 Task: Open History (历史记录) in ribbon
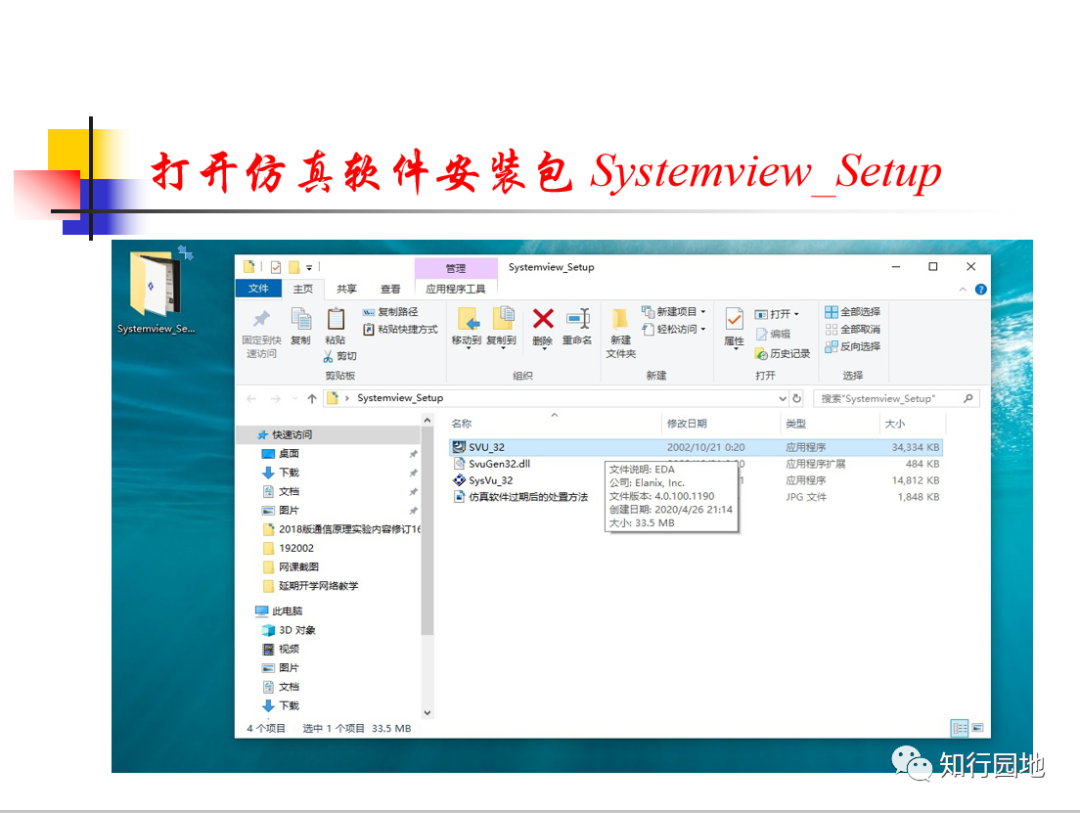[782, 353]
